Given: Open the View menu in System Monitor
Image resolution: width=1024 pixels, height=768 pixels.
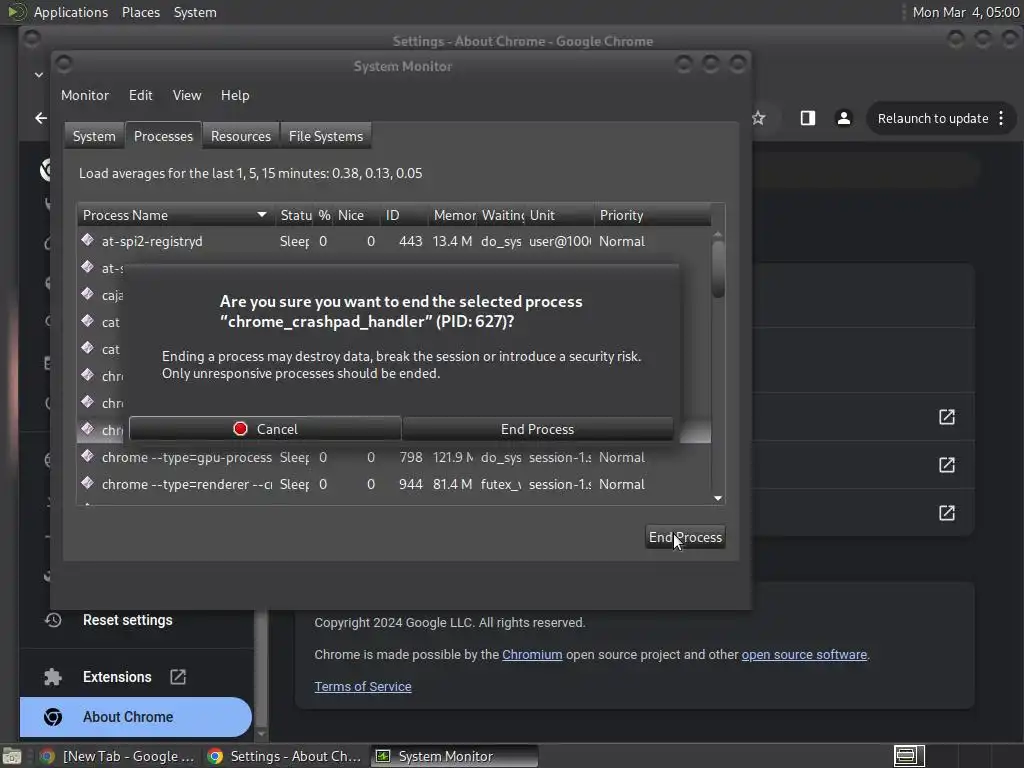Looking at the screenshot, I should pos(187,95).
